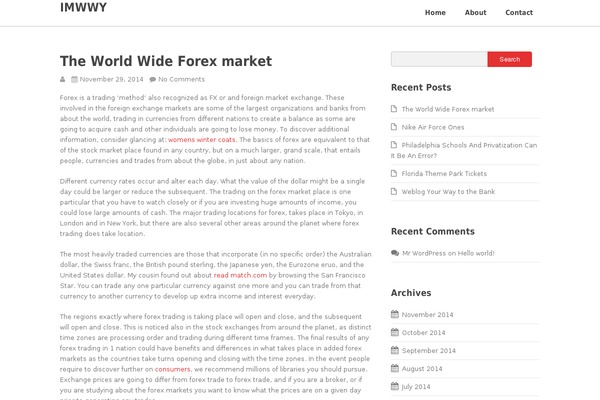The height and width of the screenshot is (400, 600).
Task: Click document icon beside Weblog Your Way post
Action: [394, 191]
